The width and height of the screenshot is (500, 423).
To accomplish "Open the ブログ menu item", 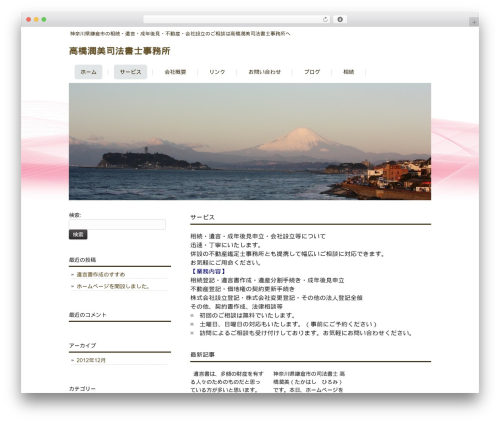I will [x=312, y=72].
